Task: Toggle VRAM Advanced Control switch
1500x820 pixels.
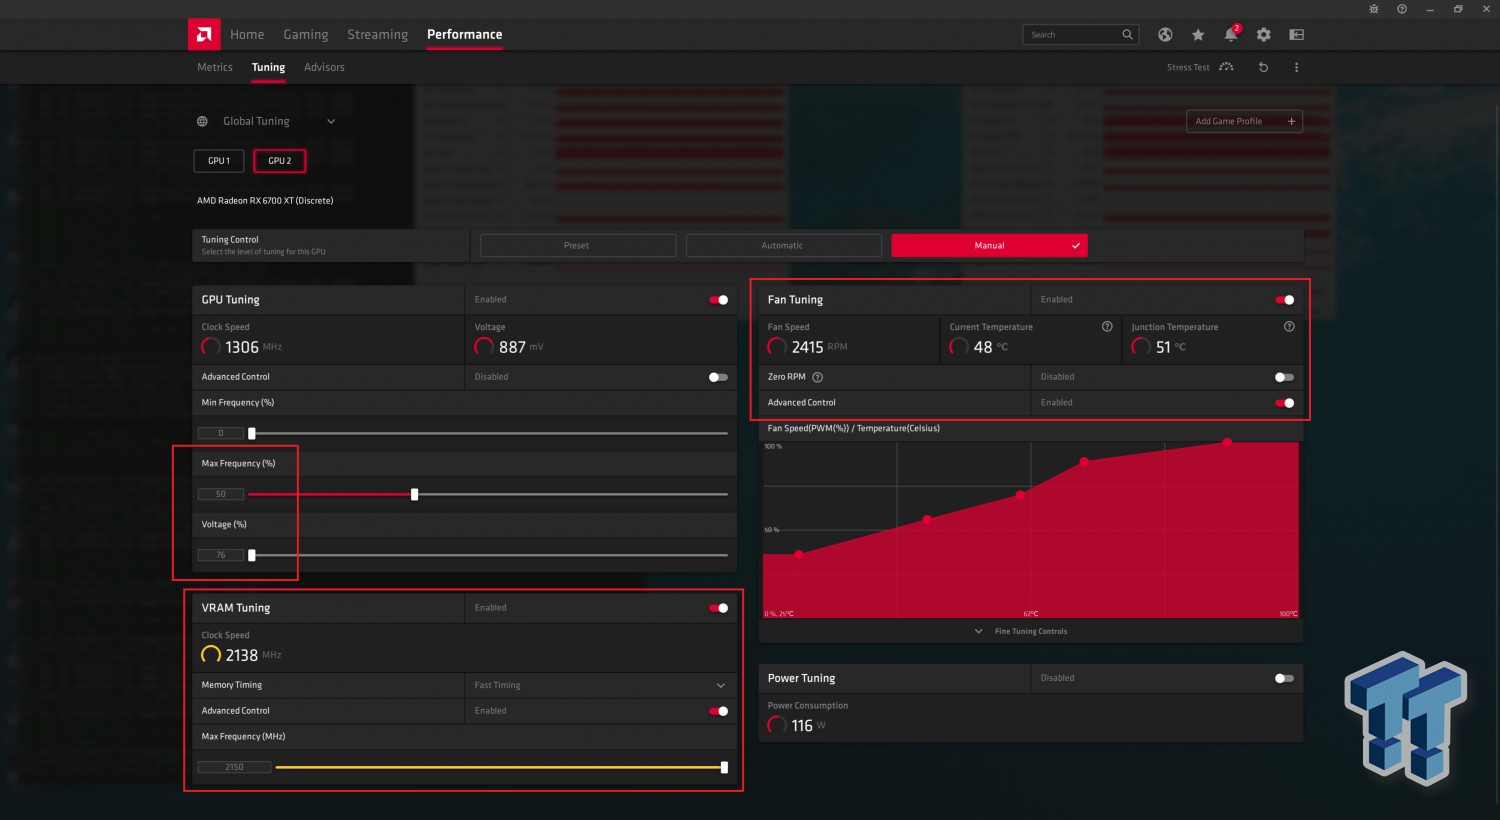Action: point(719,711)
